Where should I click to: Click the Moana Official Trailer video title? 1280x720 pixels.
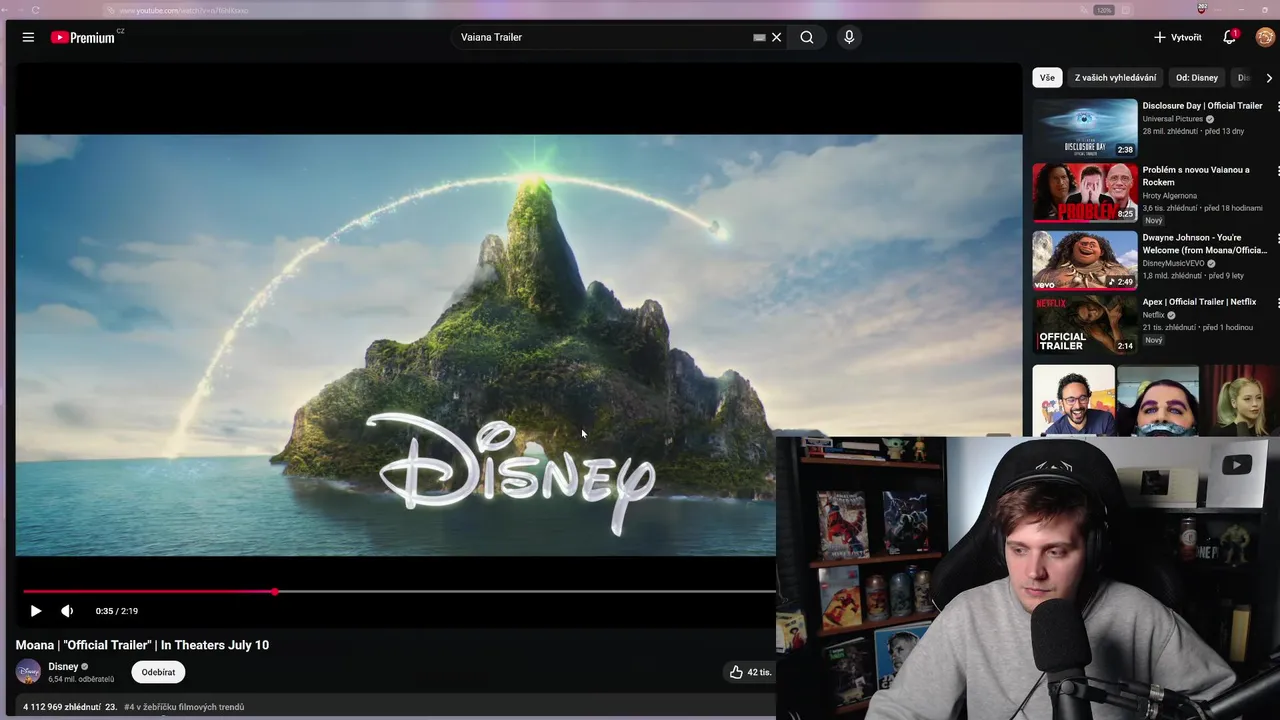[x=142, y=645]
